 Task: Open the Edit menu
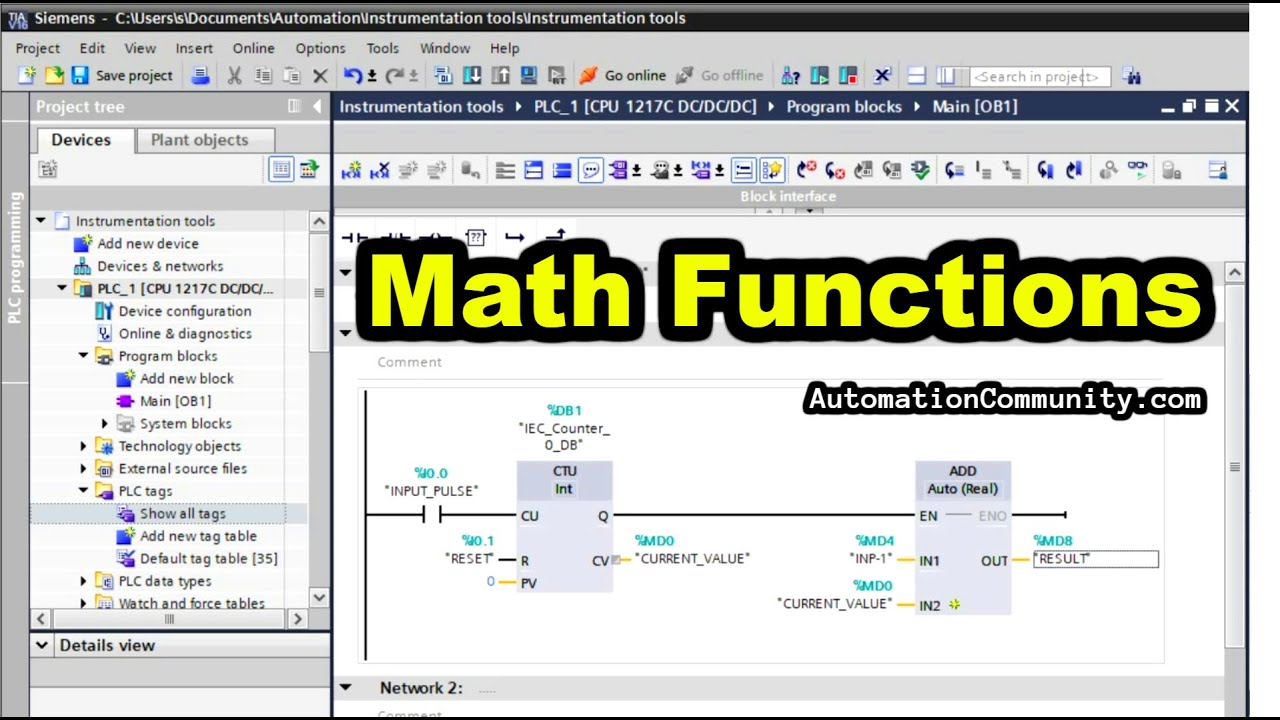pyautogui.click(x=92, y=48)
